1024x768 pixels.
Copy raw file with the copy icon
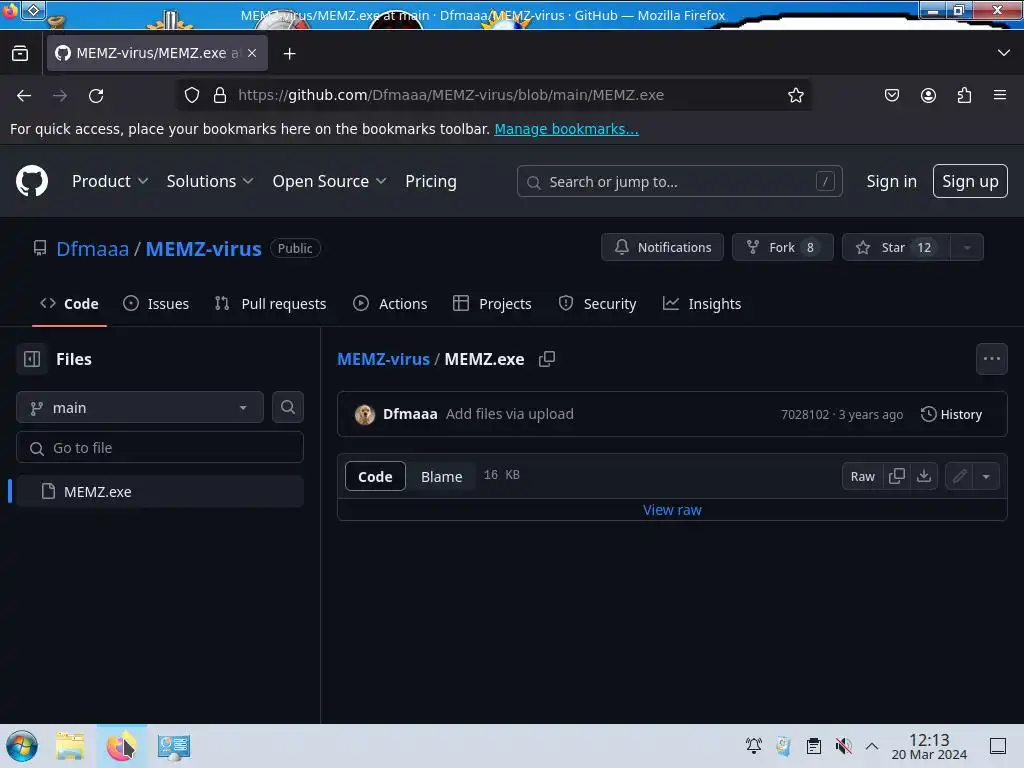[x=897, y=476]
